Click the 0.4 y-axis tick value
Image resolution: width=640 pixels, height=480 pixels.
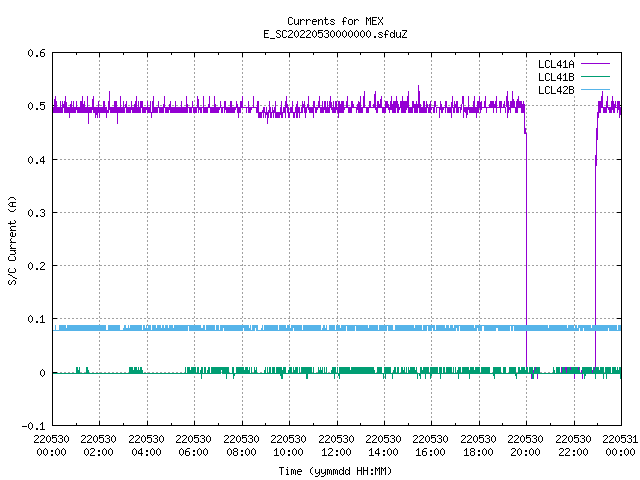coord(36,160)
